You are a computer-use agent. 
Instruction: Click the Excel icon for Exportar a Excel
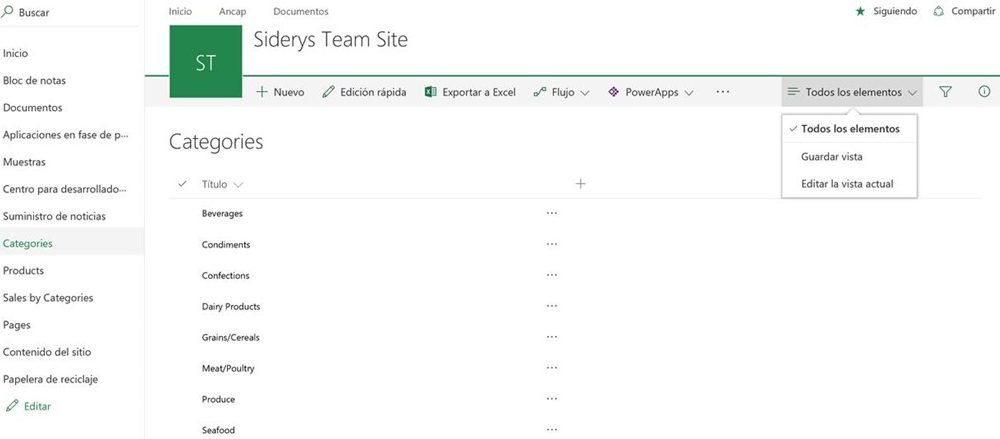430,92
